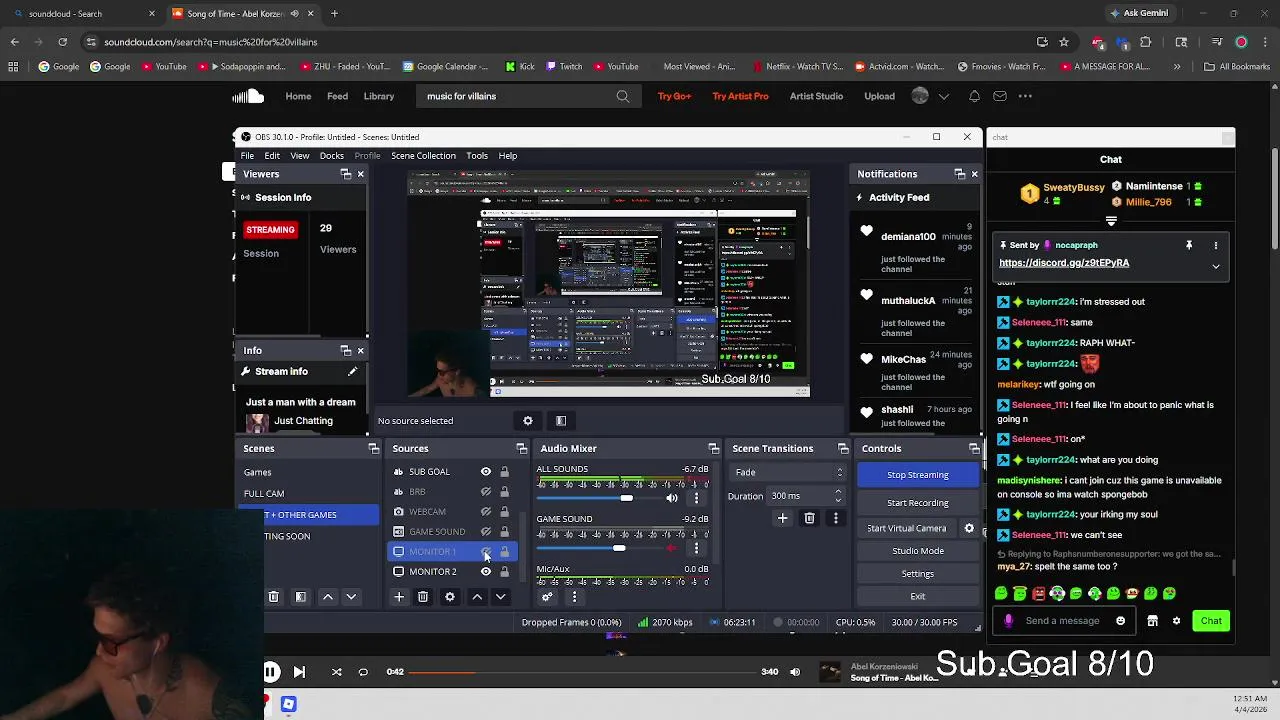The image size is (1280, 720).
Task: Click Studio Mode button
Action: pos(918,551)
